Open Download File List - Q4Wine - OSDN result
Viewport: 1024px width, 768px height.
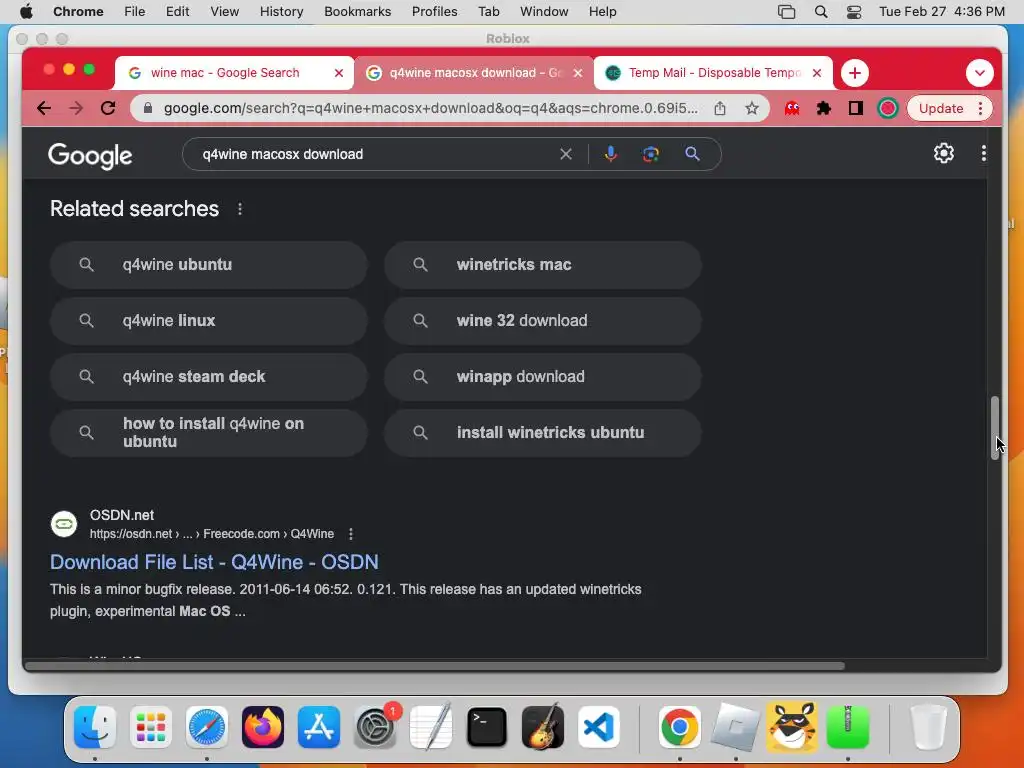coord(214,562)
